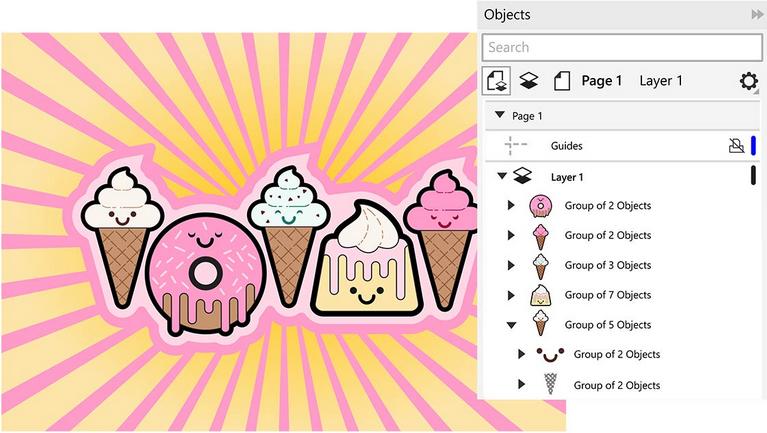Click the pink donut on the canvas
Viewport: 767px width, 433px height.
[205, 274]
